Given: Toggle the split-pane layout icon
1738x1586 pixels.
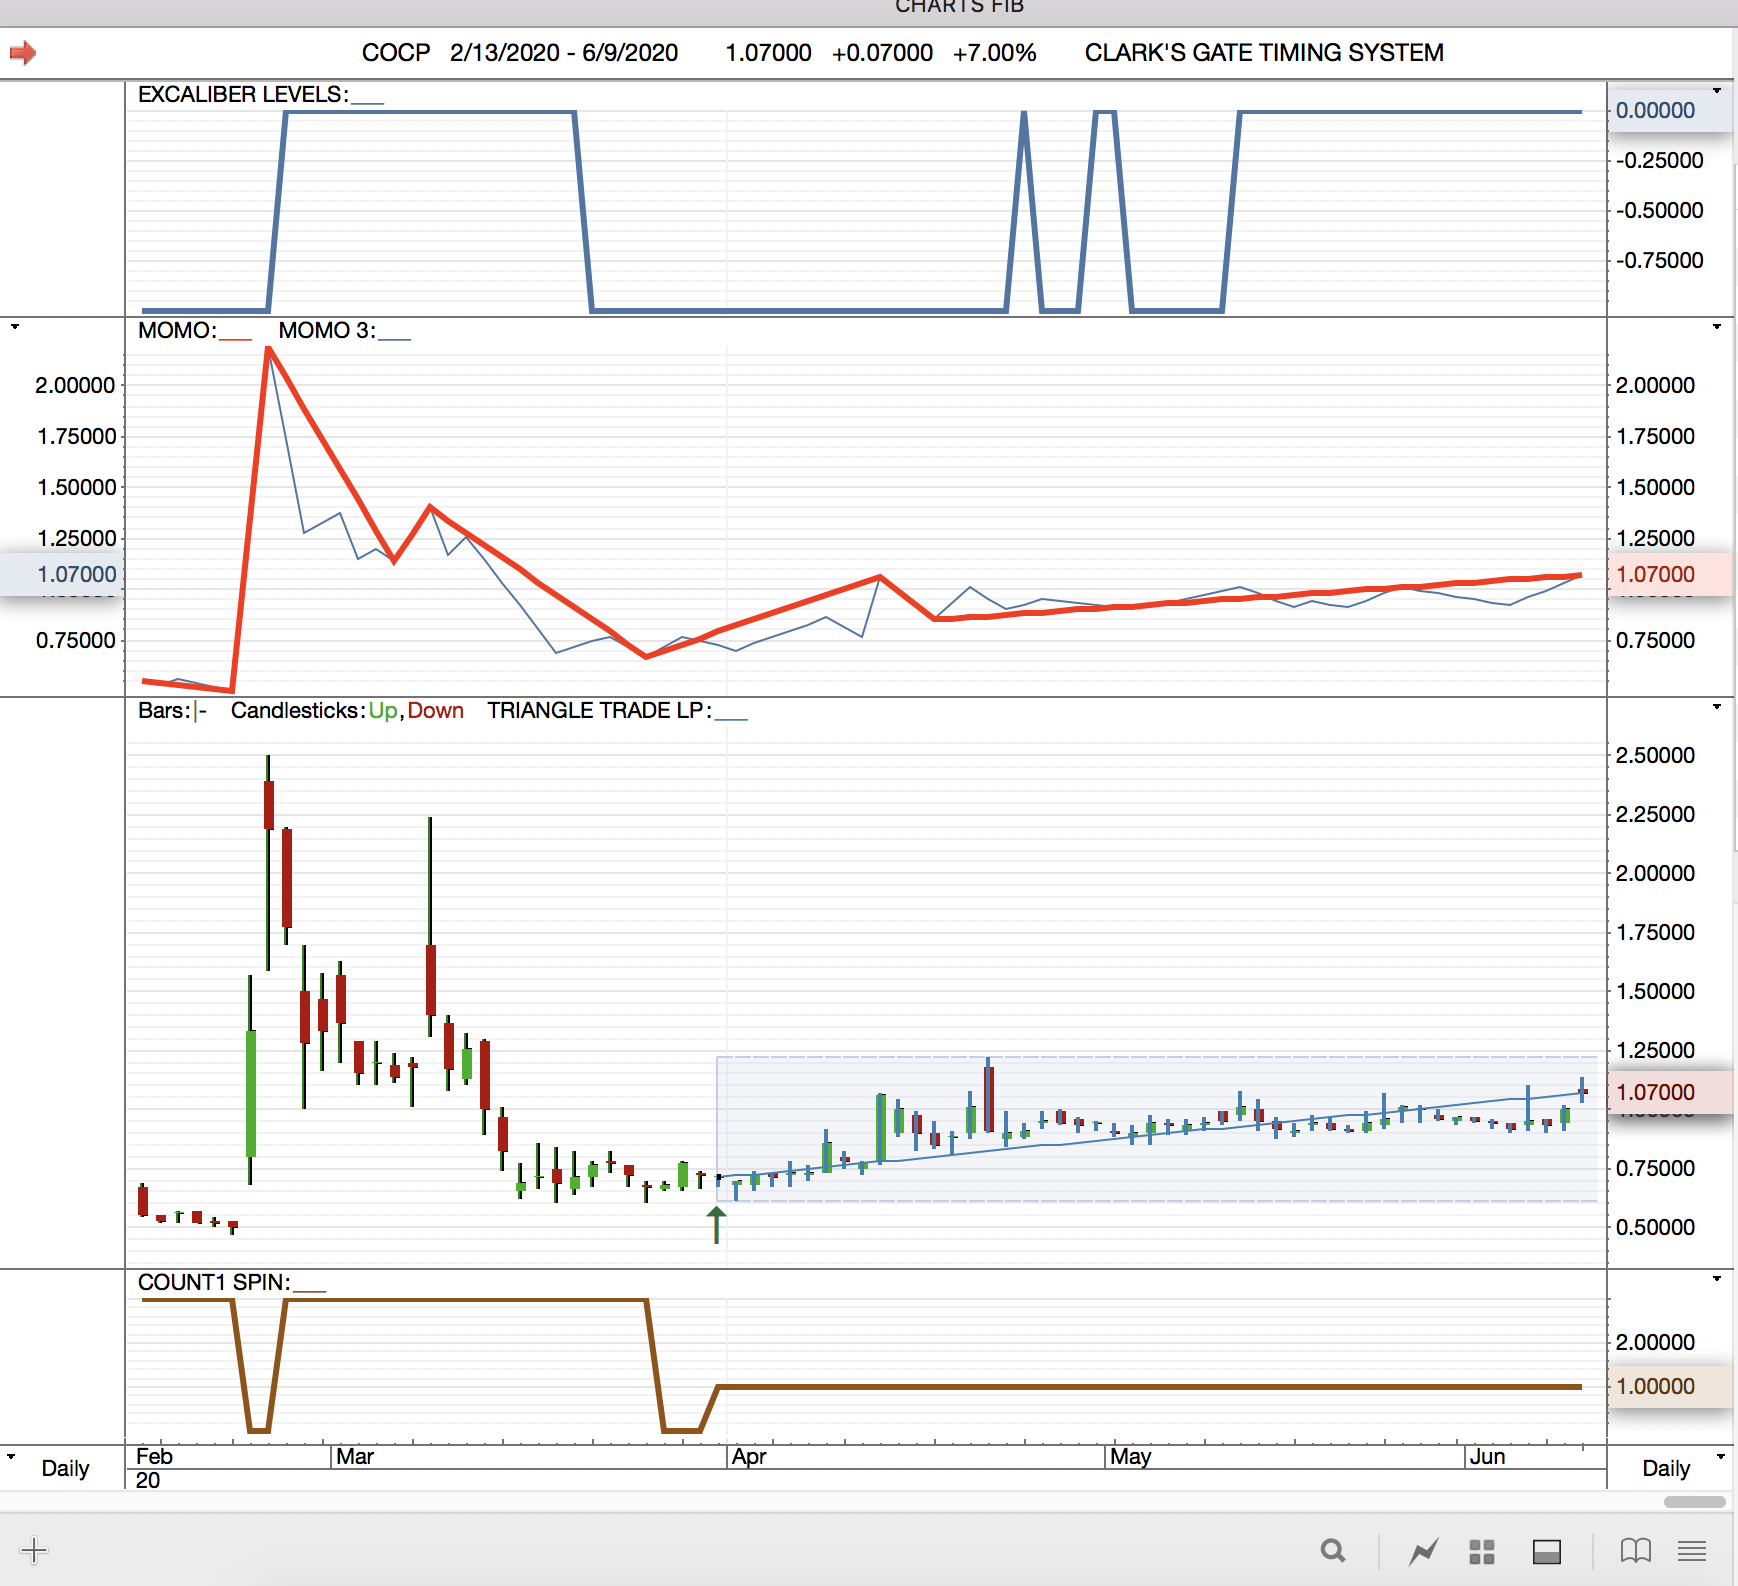Looking at the screenshot, I should 1547,1551.
